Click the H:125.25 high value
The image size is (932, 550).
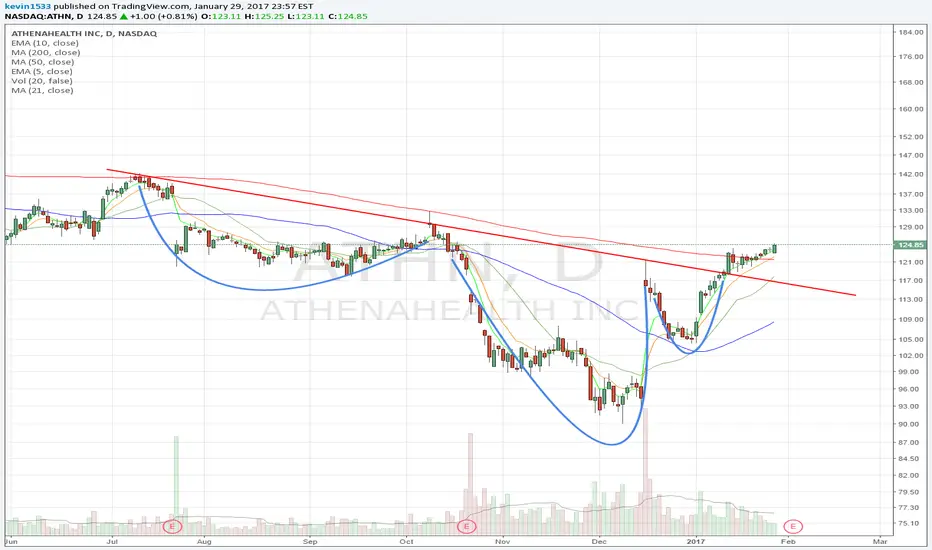(x=265, y=16)
